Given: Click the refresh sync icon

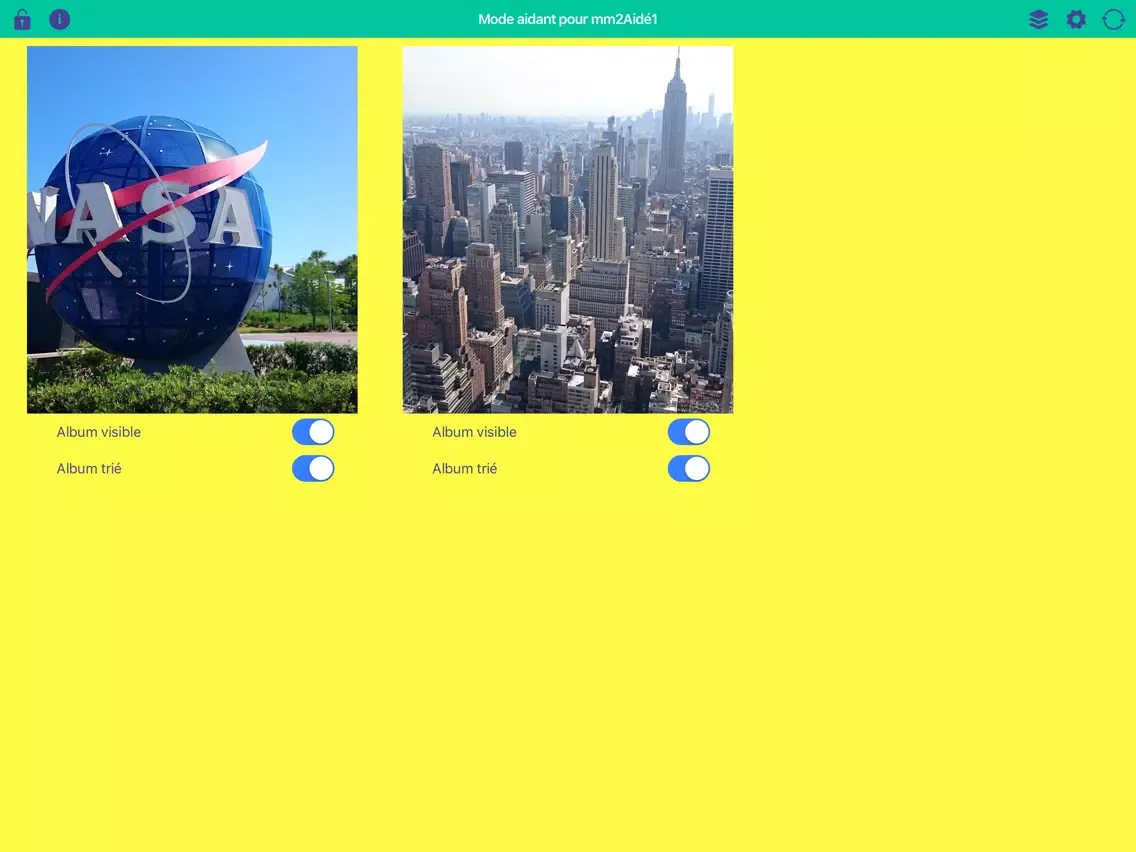Looking at the screenshot, I should tap(1114, 20).
